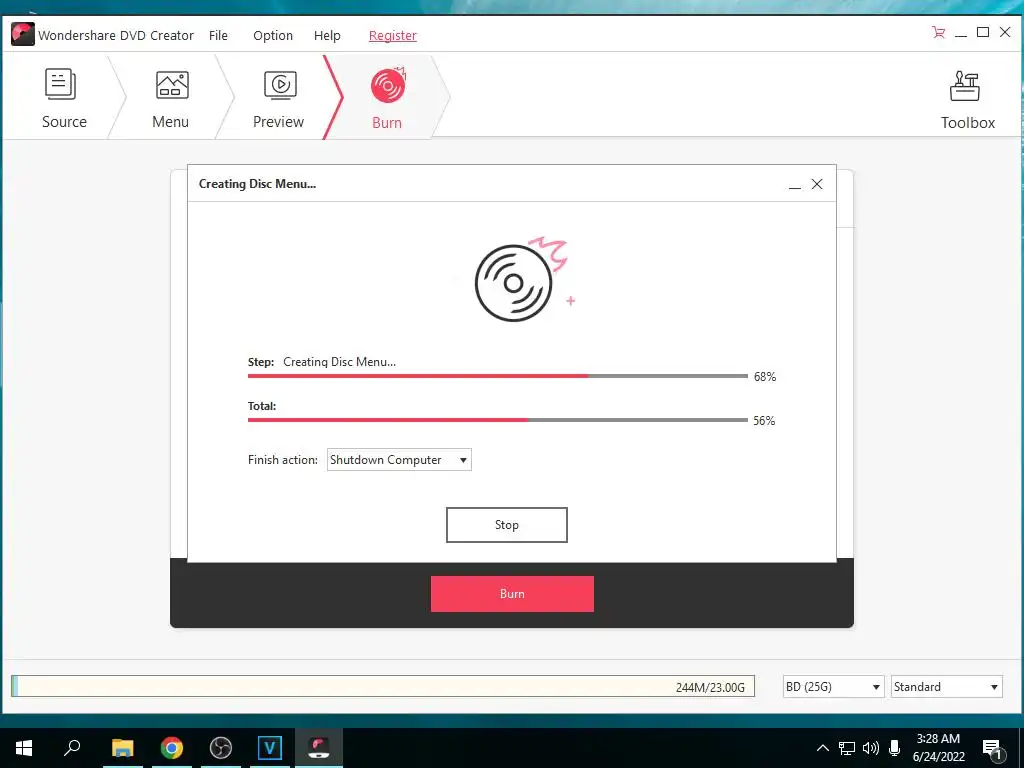Click the 56% total percentage
The image size is (1024, 768).
(764, 421)
